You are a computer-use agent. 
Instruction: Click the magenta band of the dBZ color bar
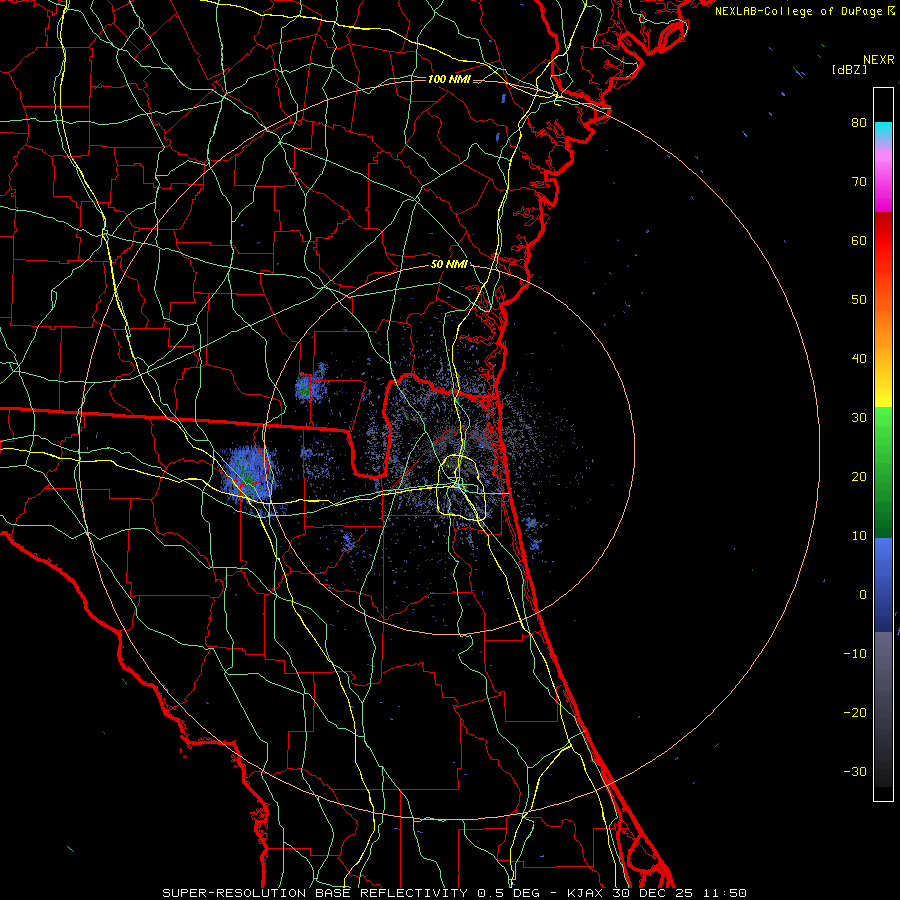pyautogui.click(x=883, y=181)
